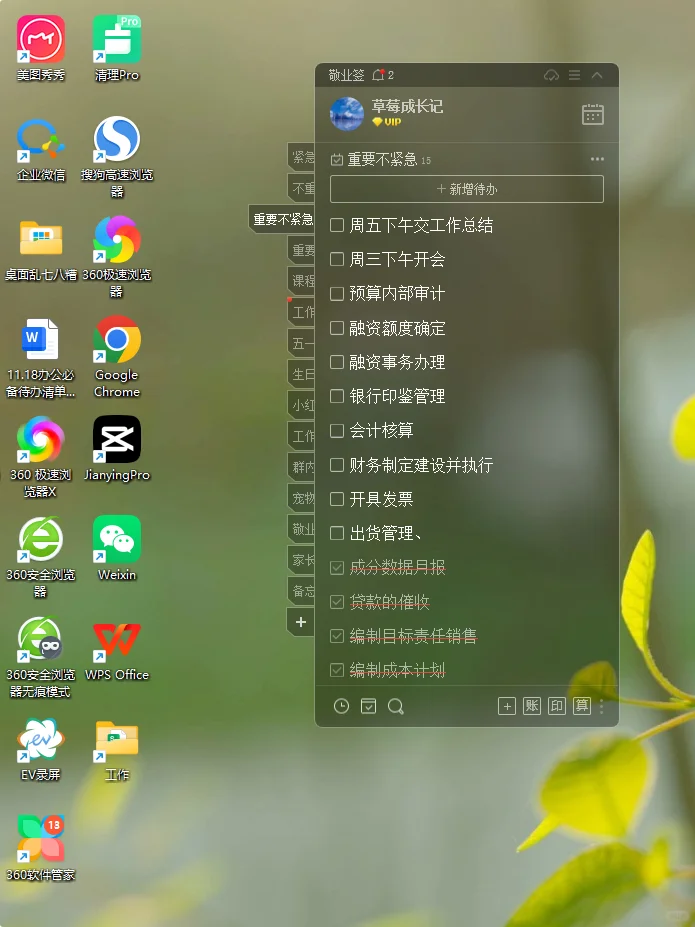695x927 pixels.
Task: Select the WPS Office desktop icon
Action: pos(117,649)
